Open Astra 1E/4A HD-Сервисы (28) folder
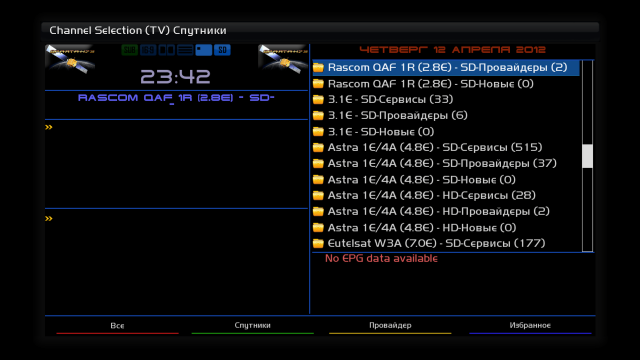The width and height of the screenshot is (640, 360). point(446,196)
